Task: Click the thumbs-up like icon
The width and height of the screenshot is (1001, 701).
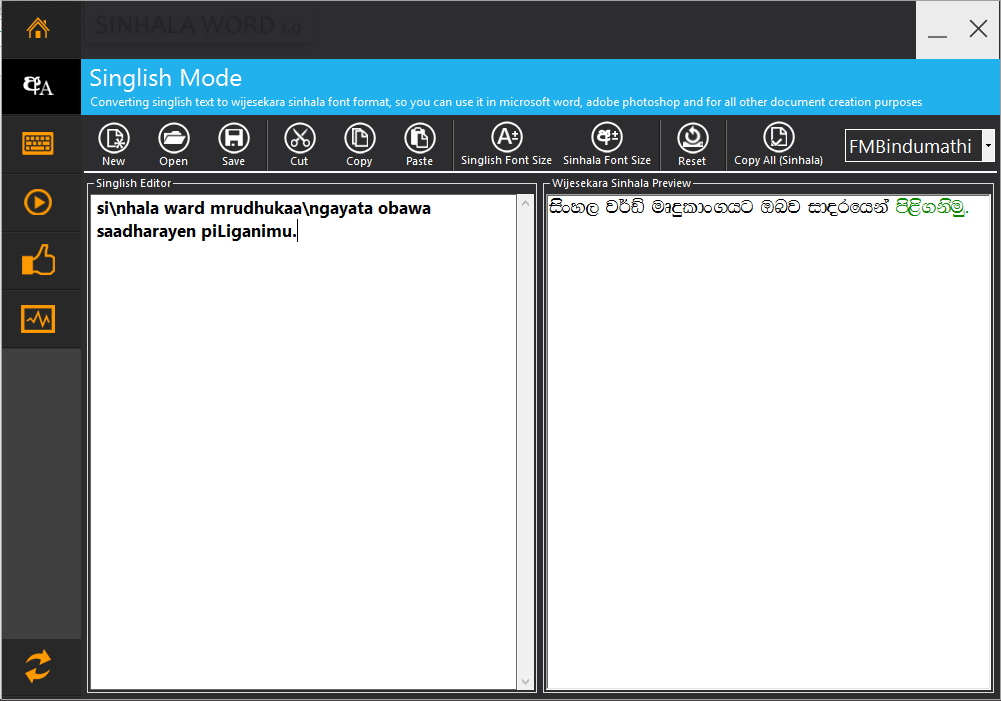Action: pyautogui.click(x=38, y=260)
